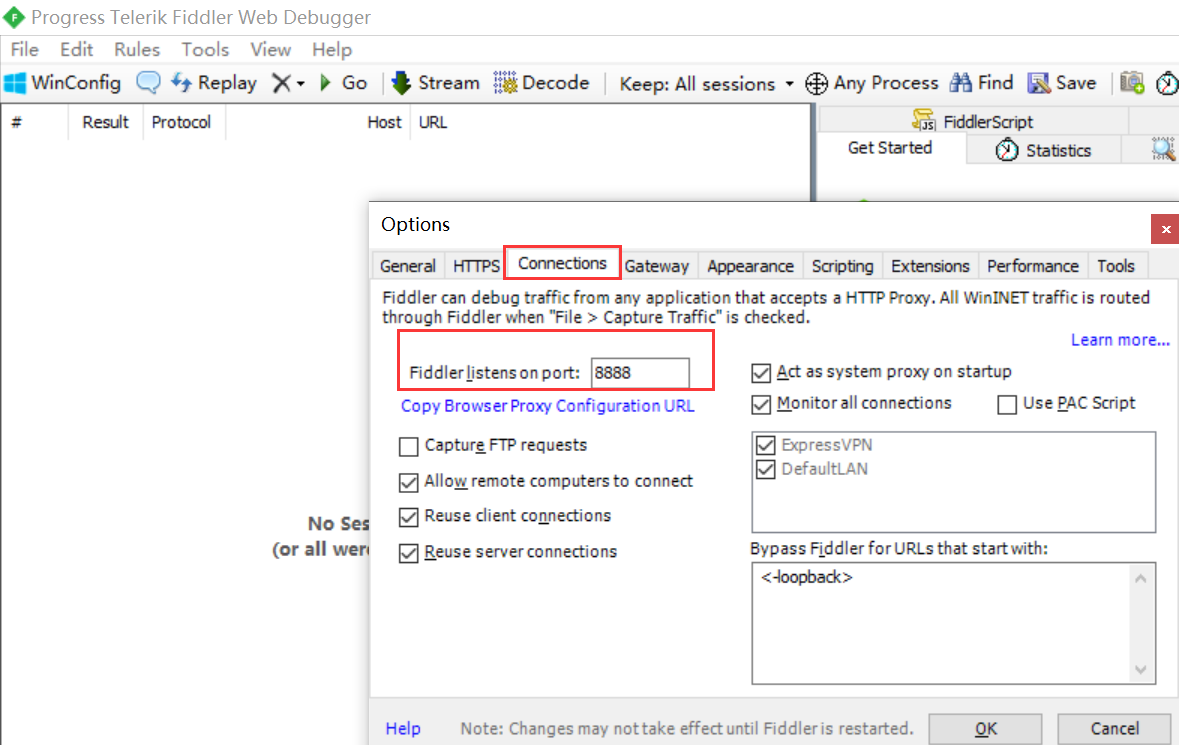Screen dimensions: 1179x745
Task: Open the Remove sessions X dropdown arrow
Action: pyautogui.click(x=300, y=84)
